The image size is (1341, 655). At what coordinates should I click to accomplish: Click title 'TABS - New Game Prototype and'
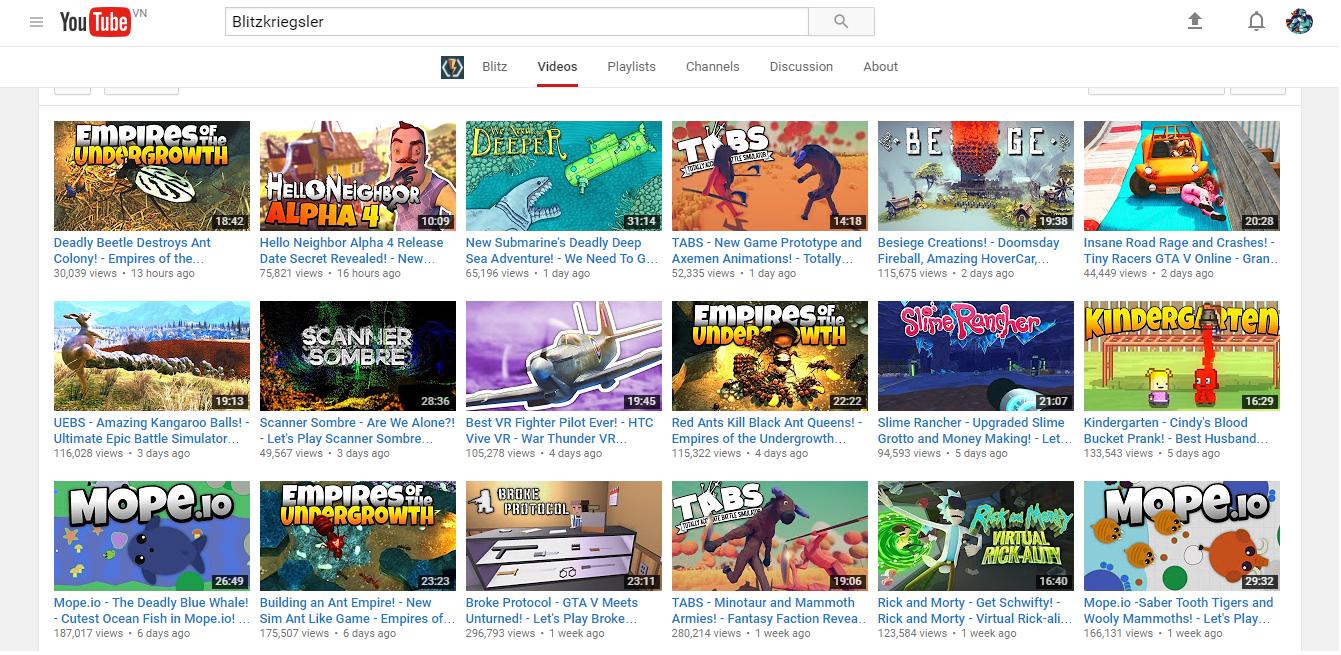(x=767, y=250)
